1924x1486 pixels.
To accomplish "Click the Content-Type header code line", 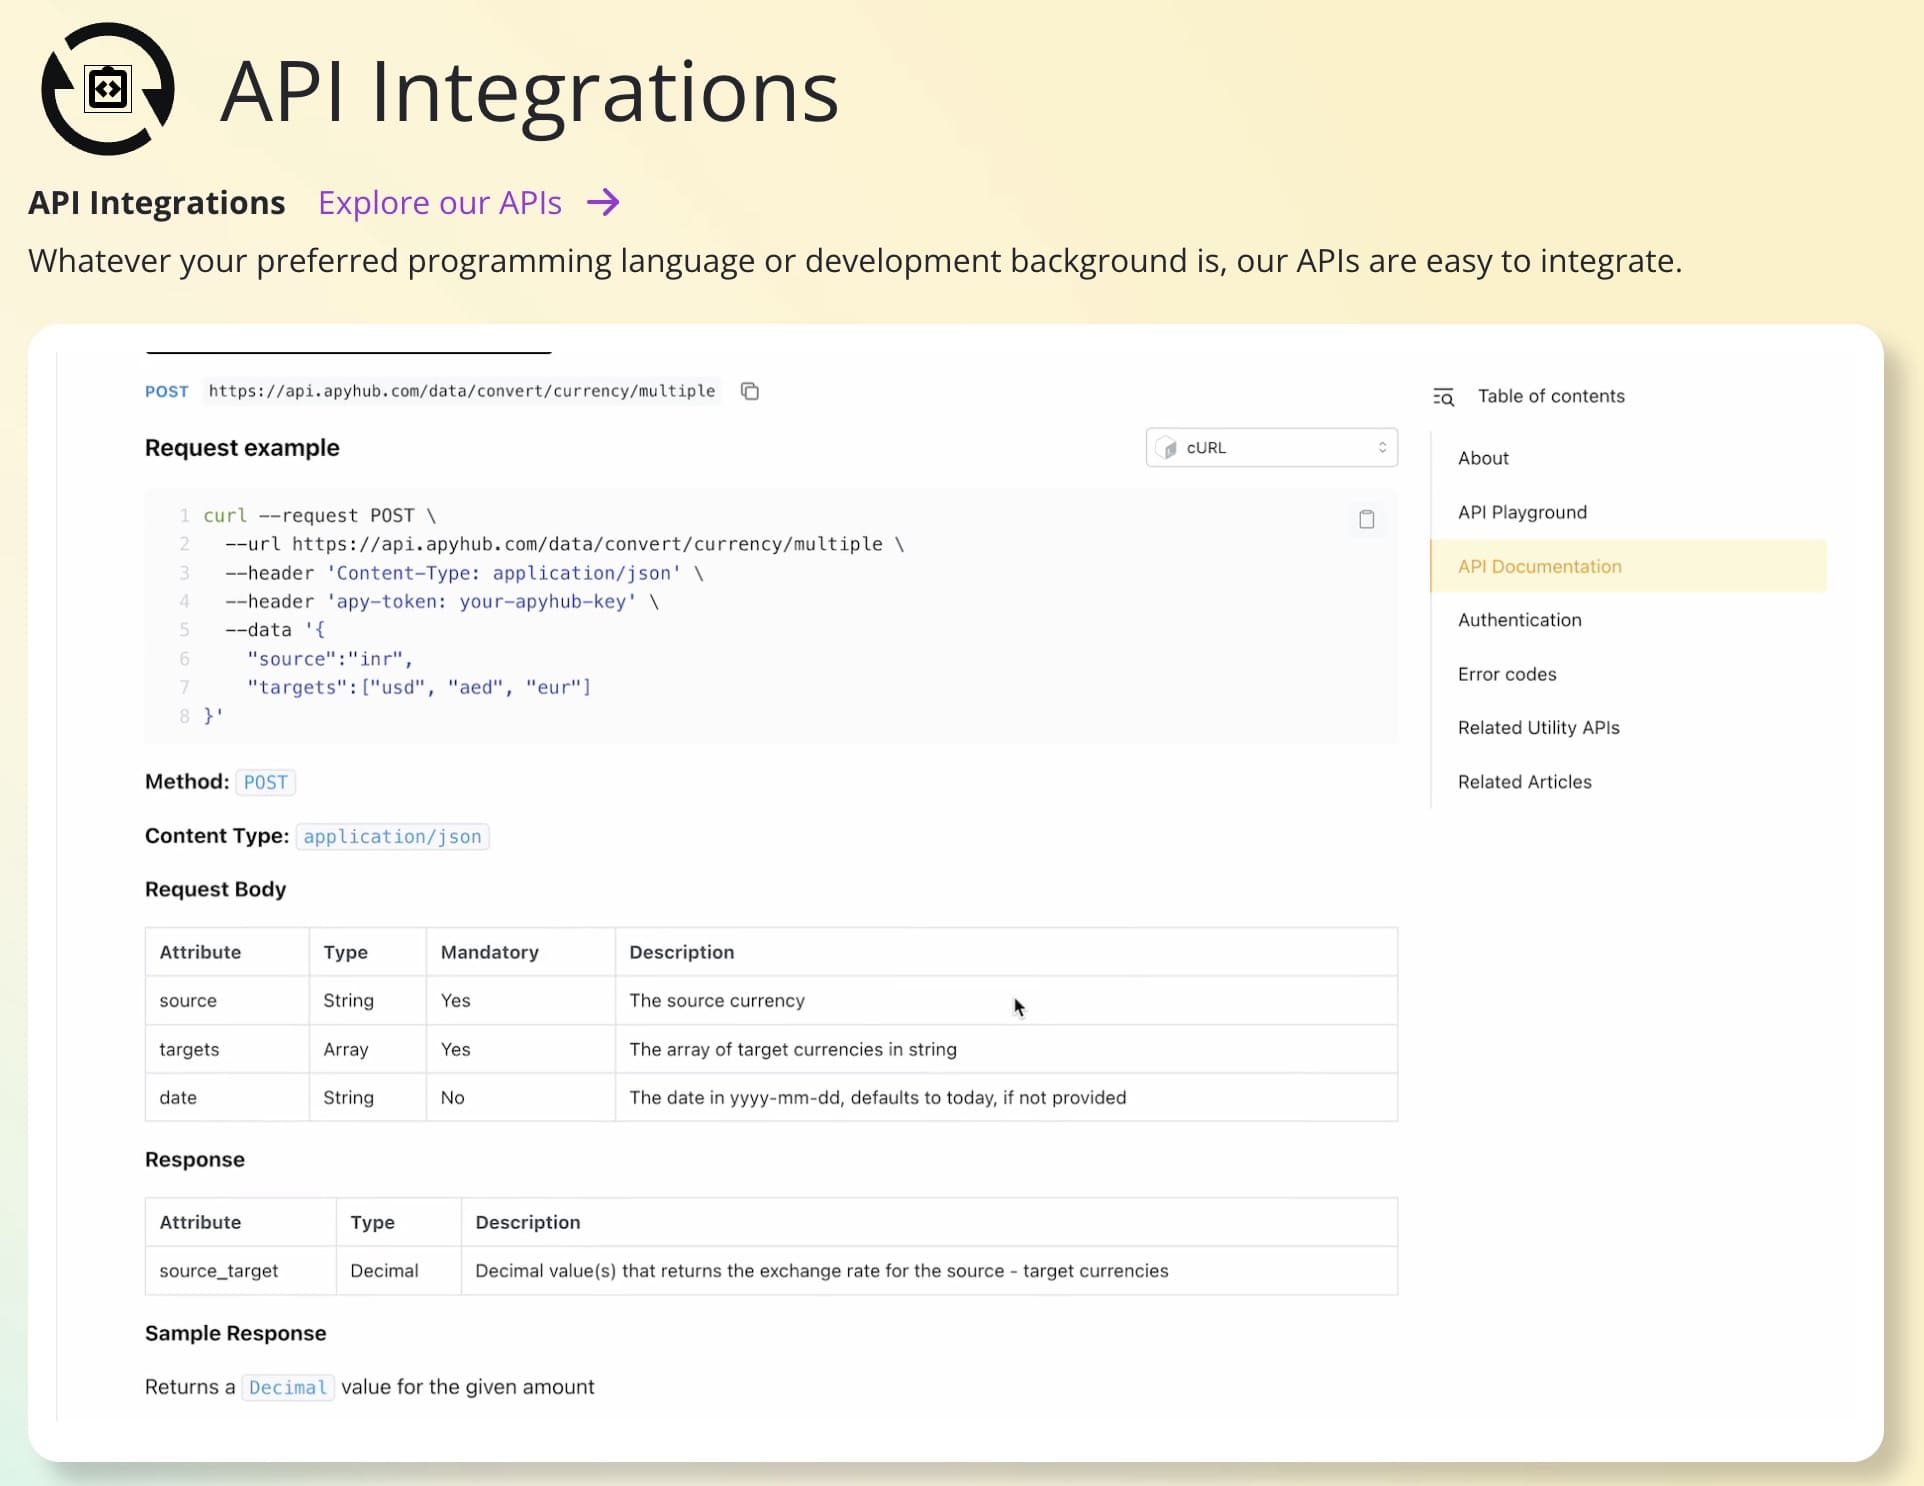I will coord(465,573).
